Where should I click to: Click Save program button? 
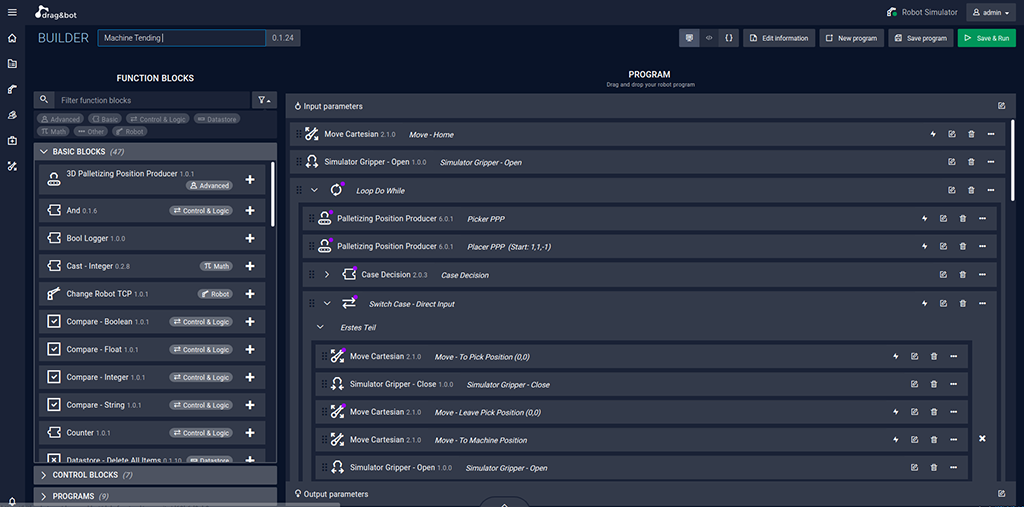click(921, 38)
